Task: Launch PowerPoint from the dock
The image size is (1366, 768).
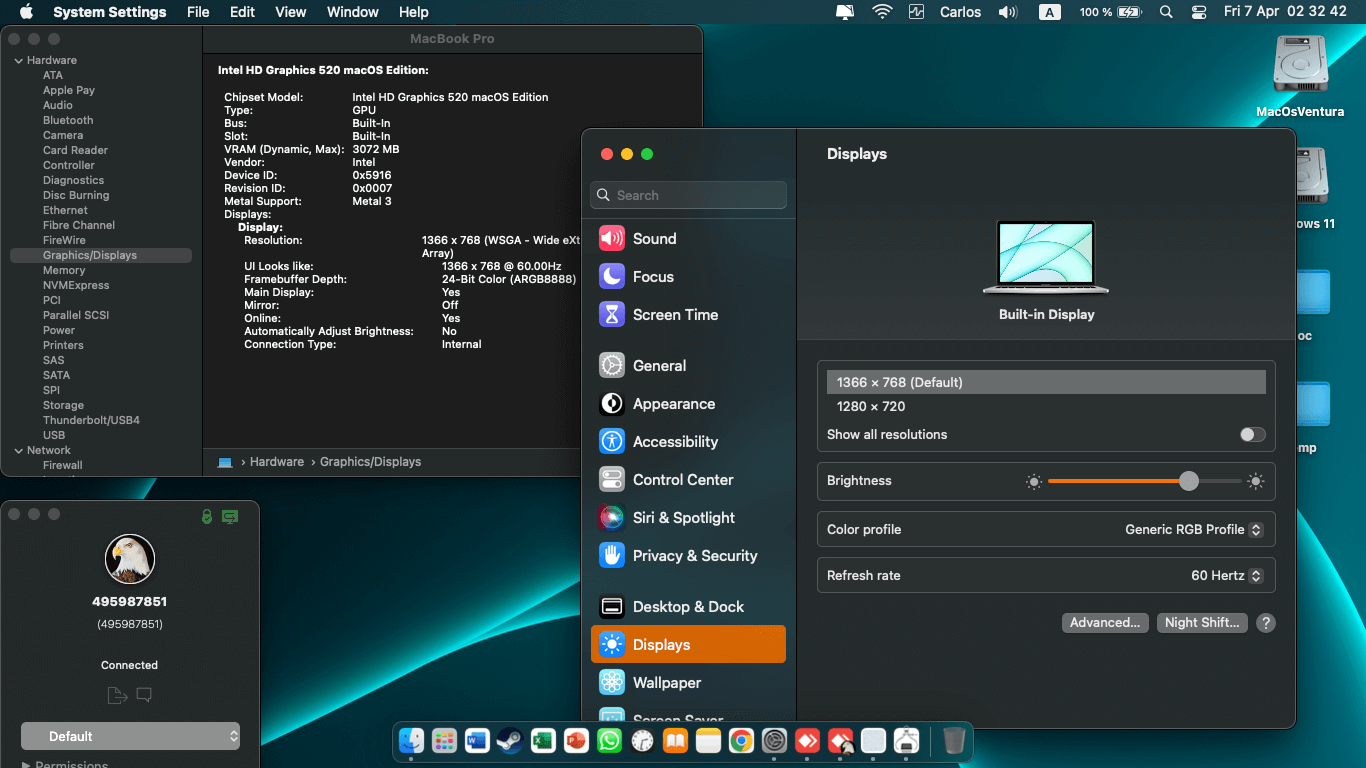Action: (576, 741)
